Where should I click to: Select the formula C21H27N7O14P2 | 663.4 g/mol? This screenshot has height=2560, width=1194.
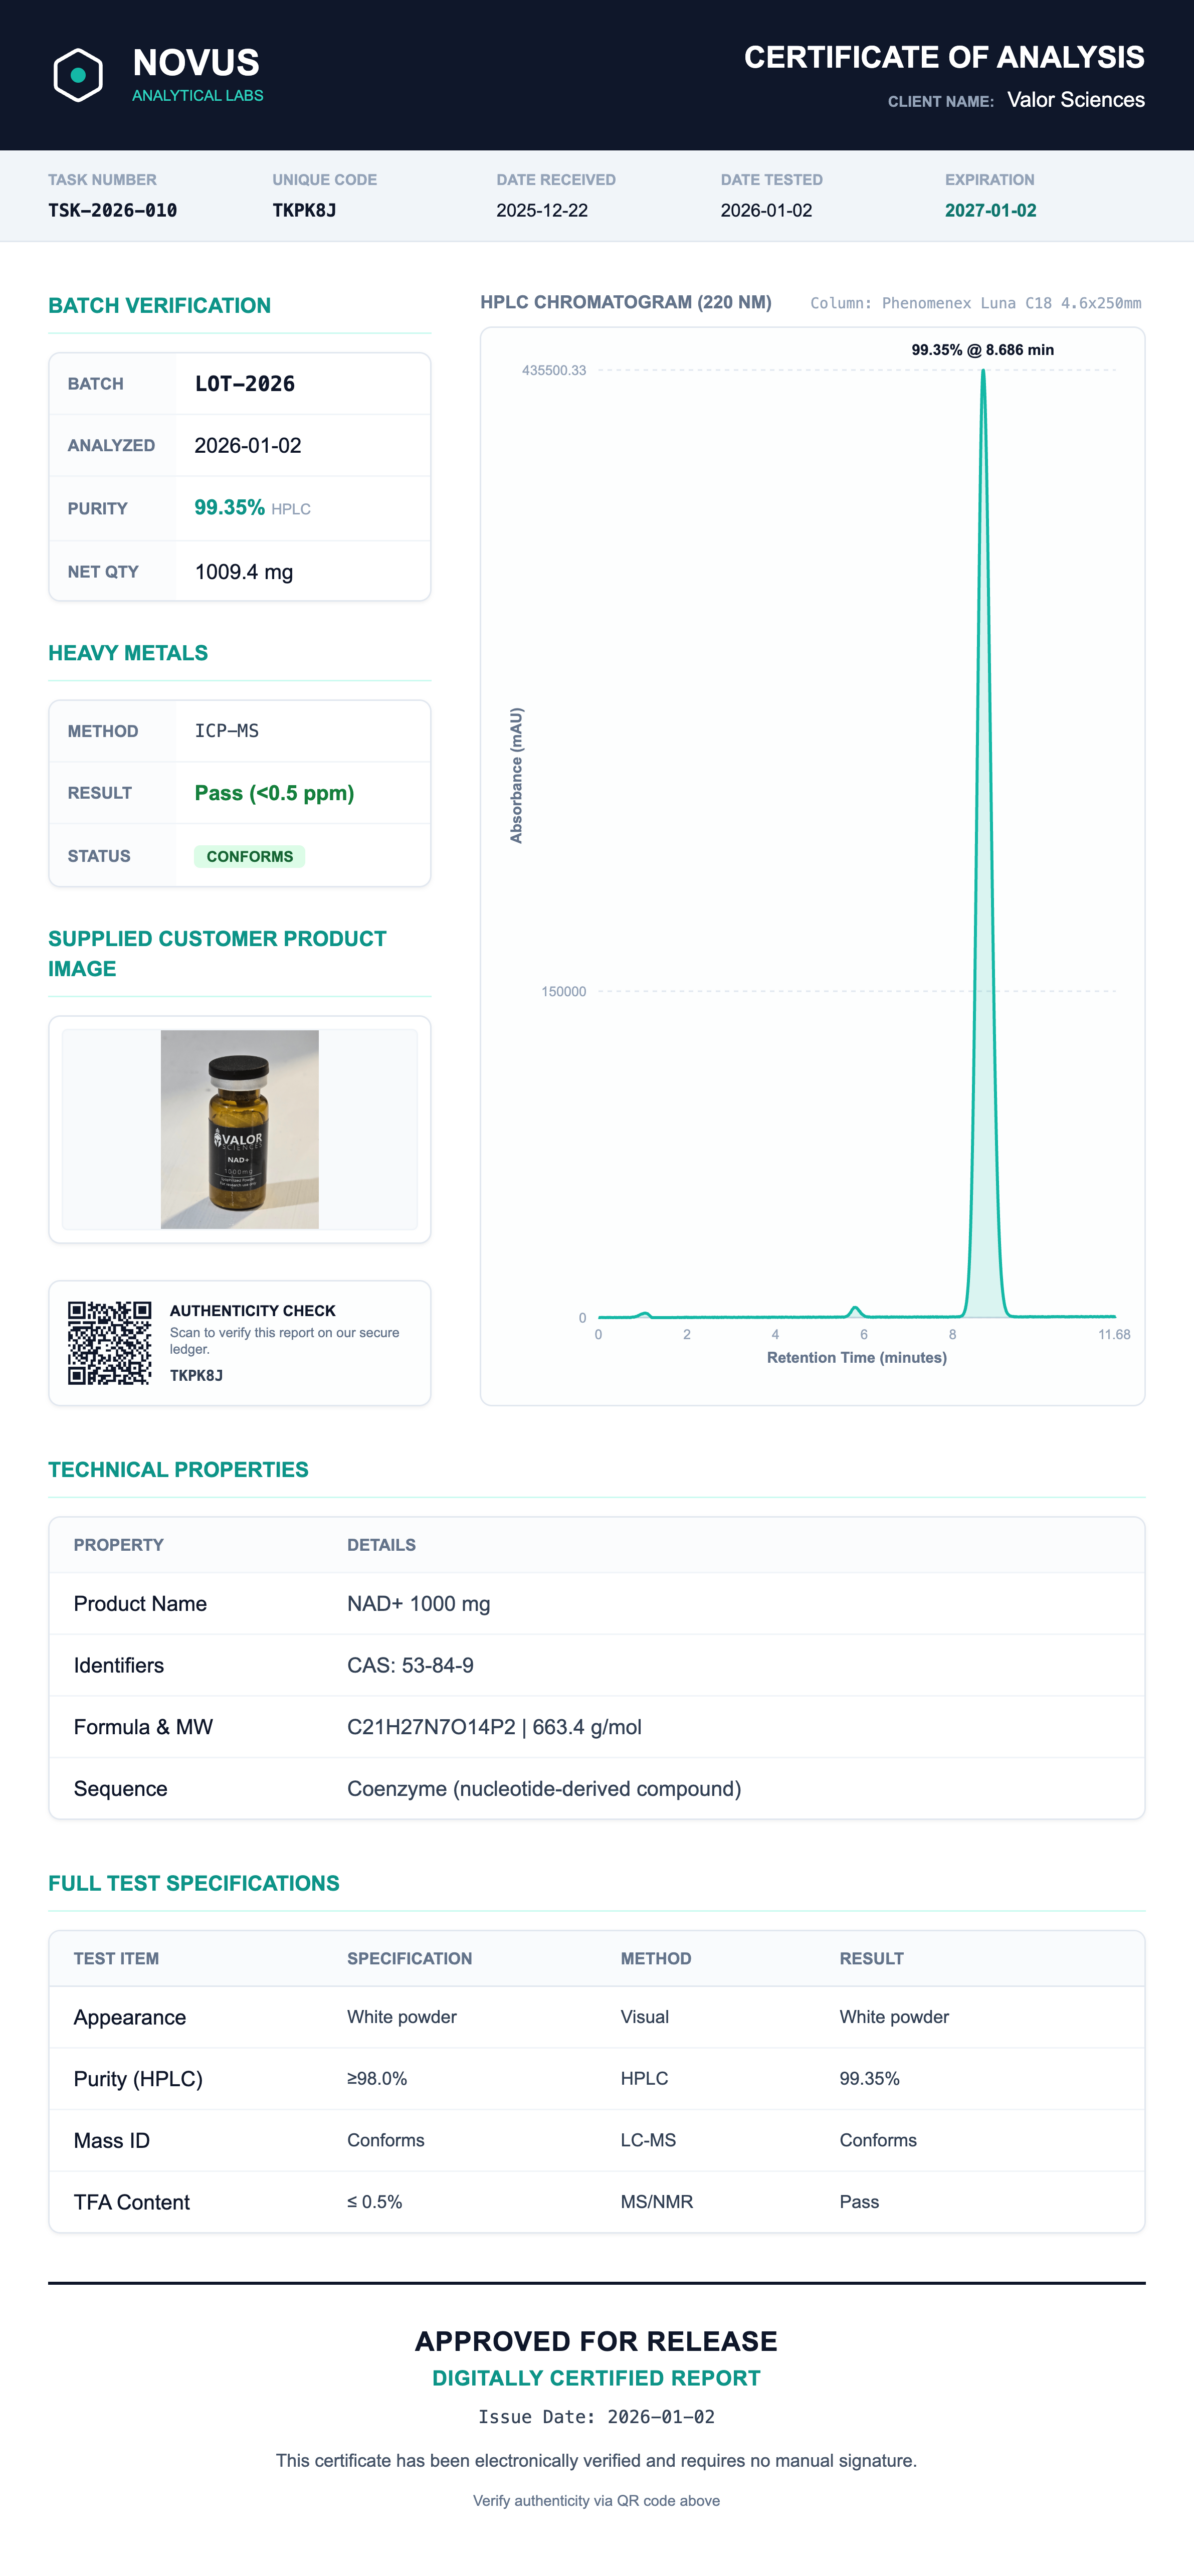coord(494,1727)
